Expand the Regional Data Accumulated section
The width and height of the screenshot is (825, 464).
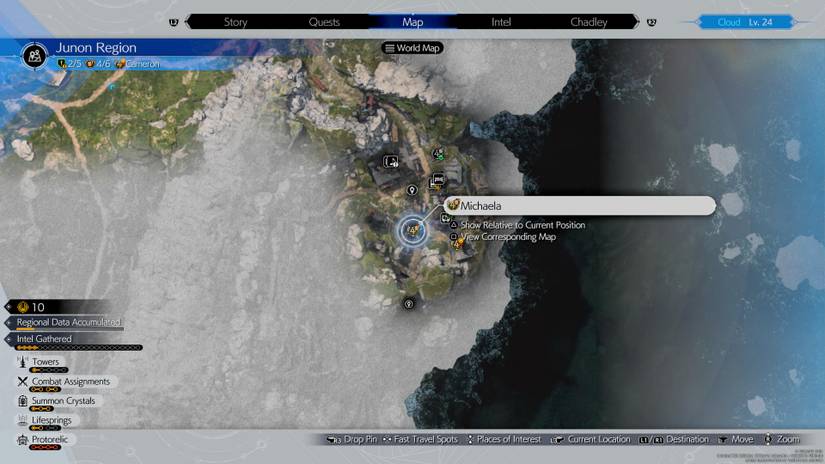68,322
